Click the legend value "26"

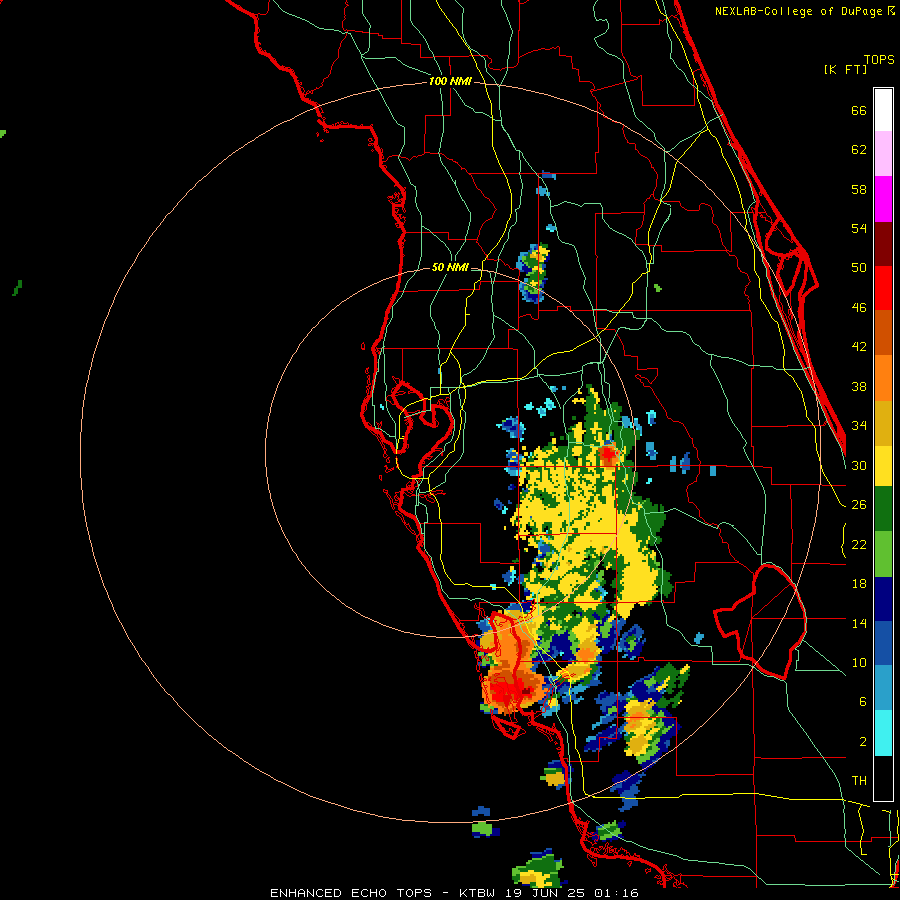(x=859, y=505)
